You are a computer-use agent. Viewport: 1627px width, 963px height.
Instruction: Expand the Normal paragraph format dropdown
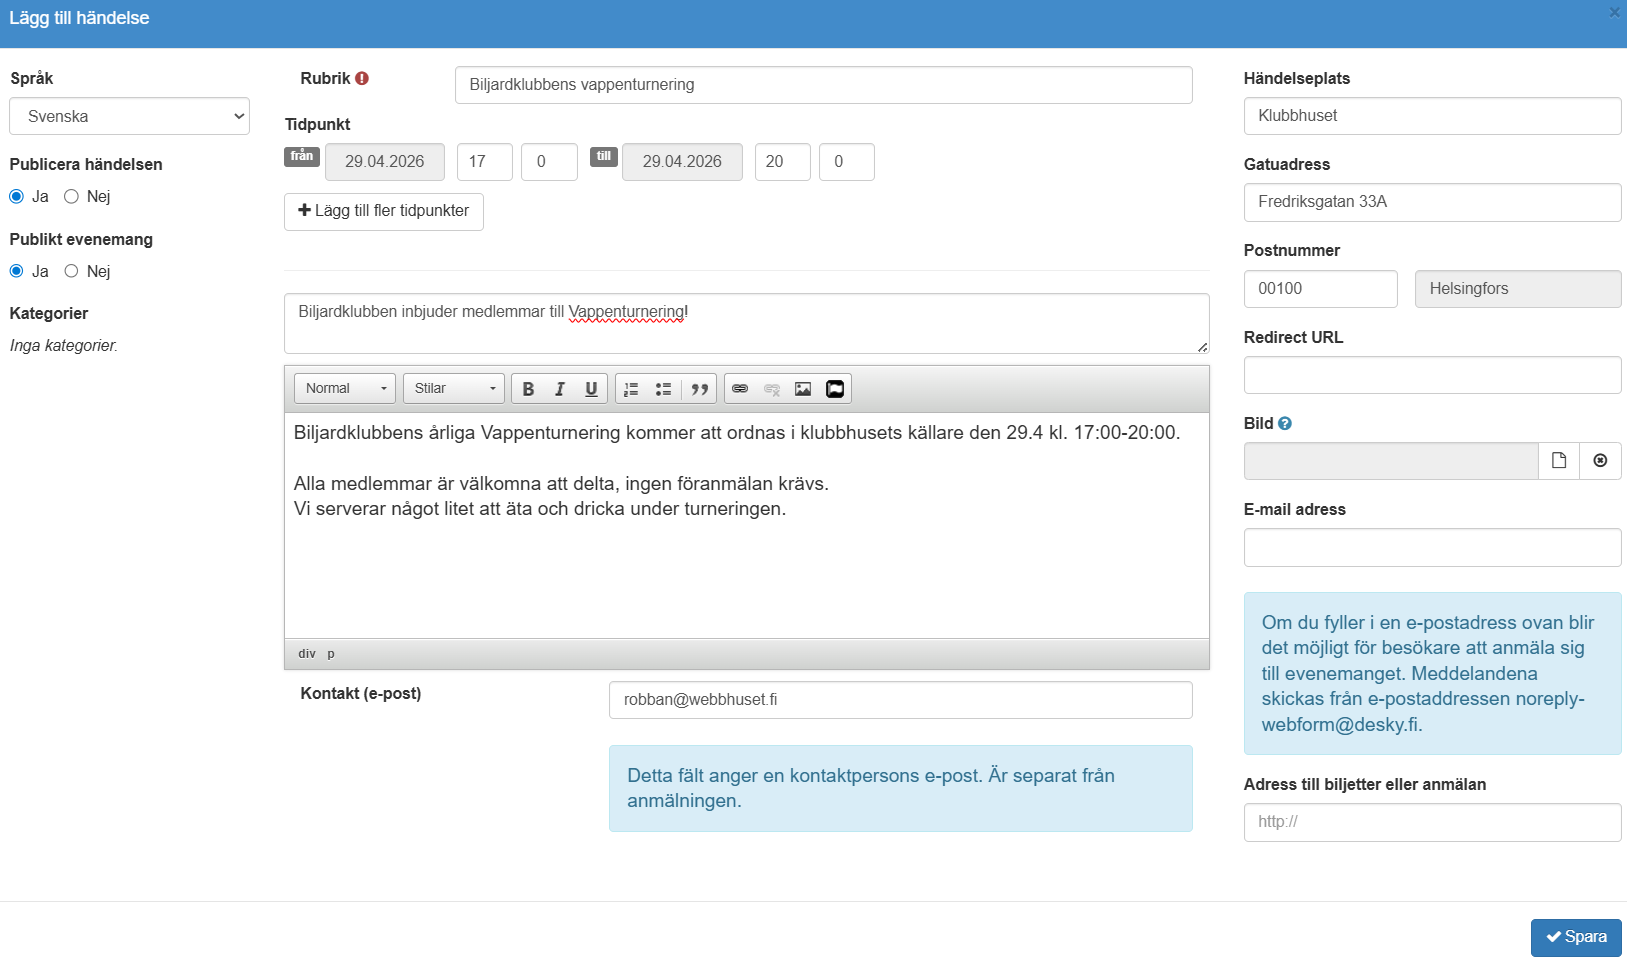[345, 389]
